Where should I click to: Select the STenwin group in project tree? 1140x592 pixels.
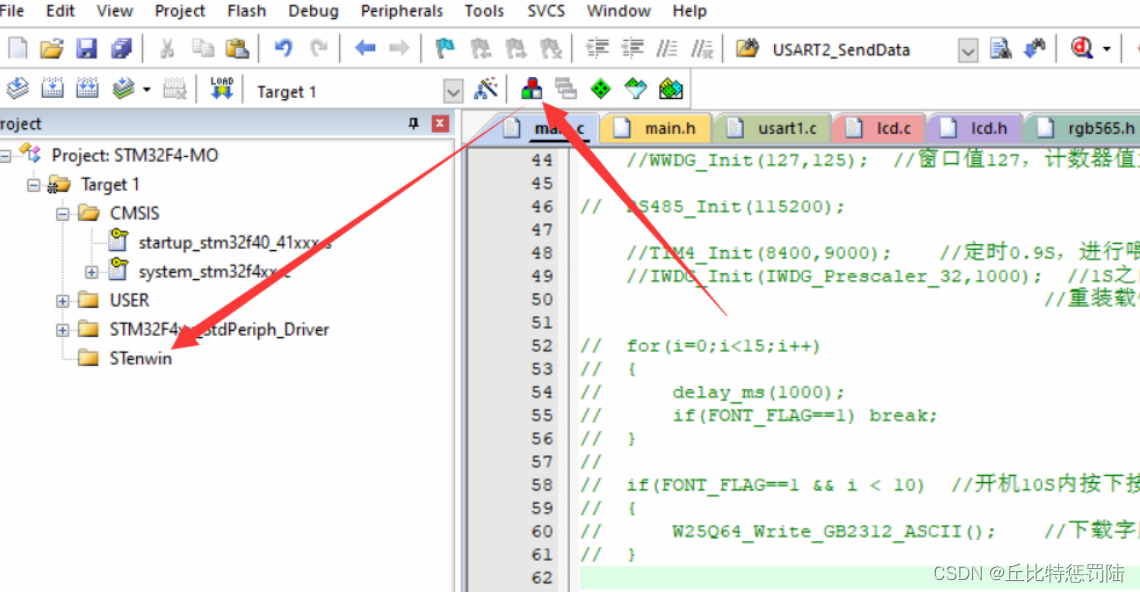(140, 359)
